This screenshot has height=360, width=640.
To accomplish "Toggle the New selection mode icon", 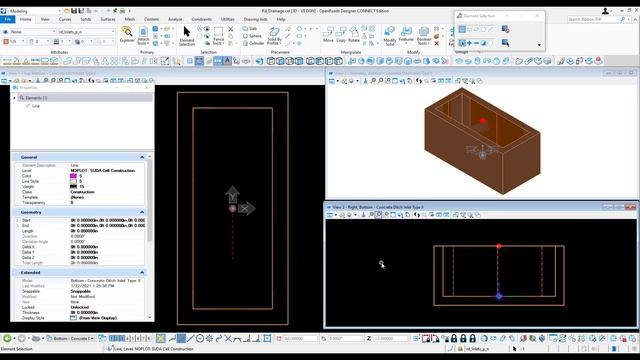I will click(462, 43).
